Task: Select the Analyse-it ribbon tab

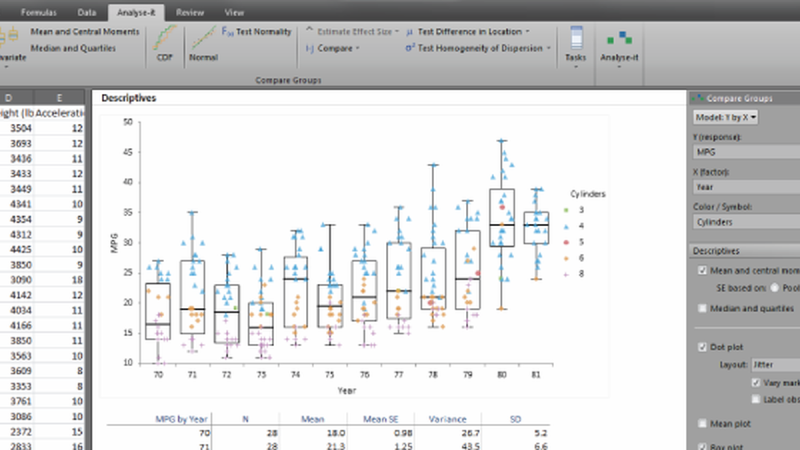Action: [136, 12]
